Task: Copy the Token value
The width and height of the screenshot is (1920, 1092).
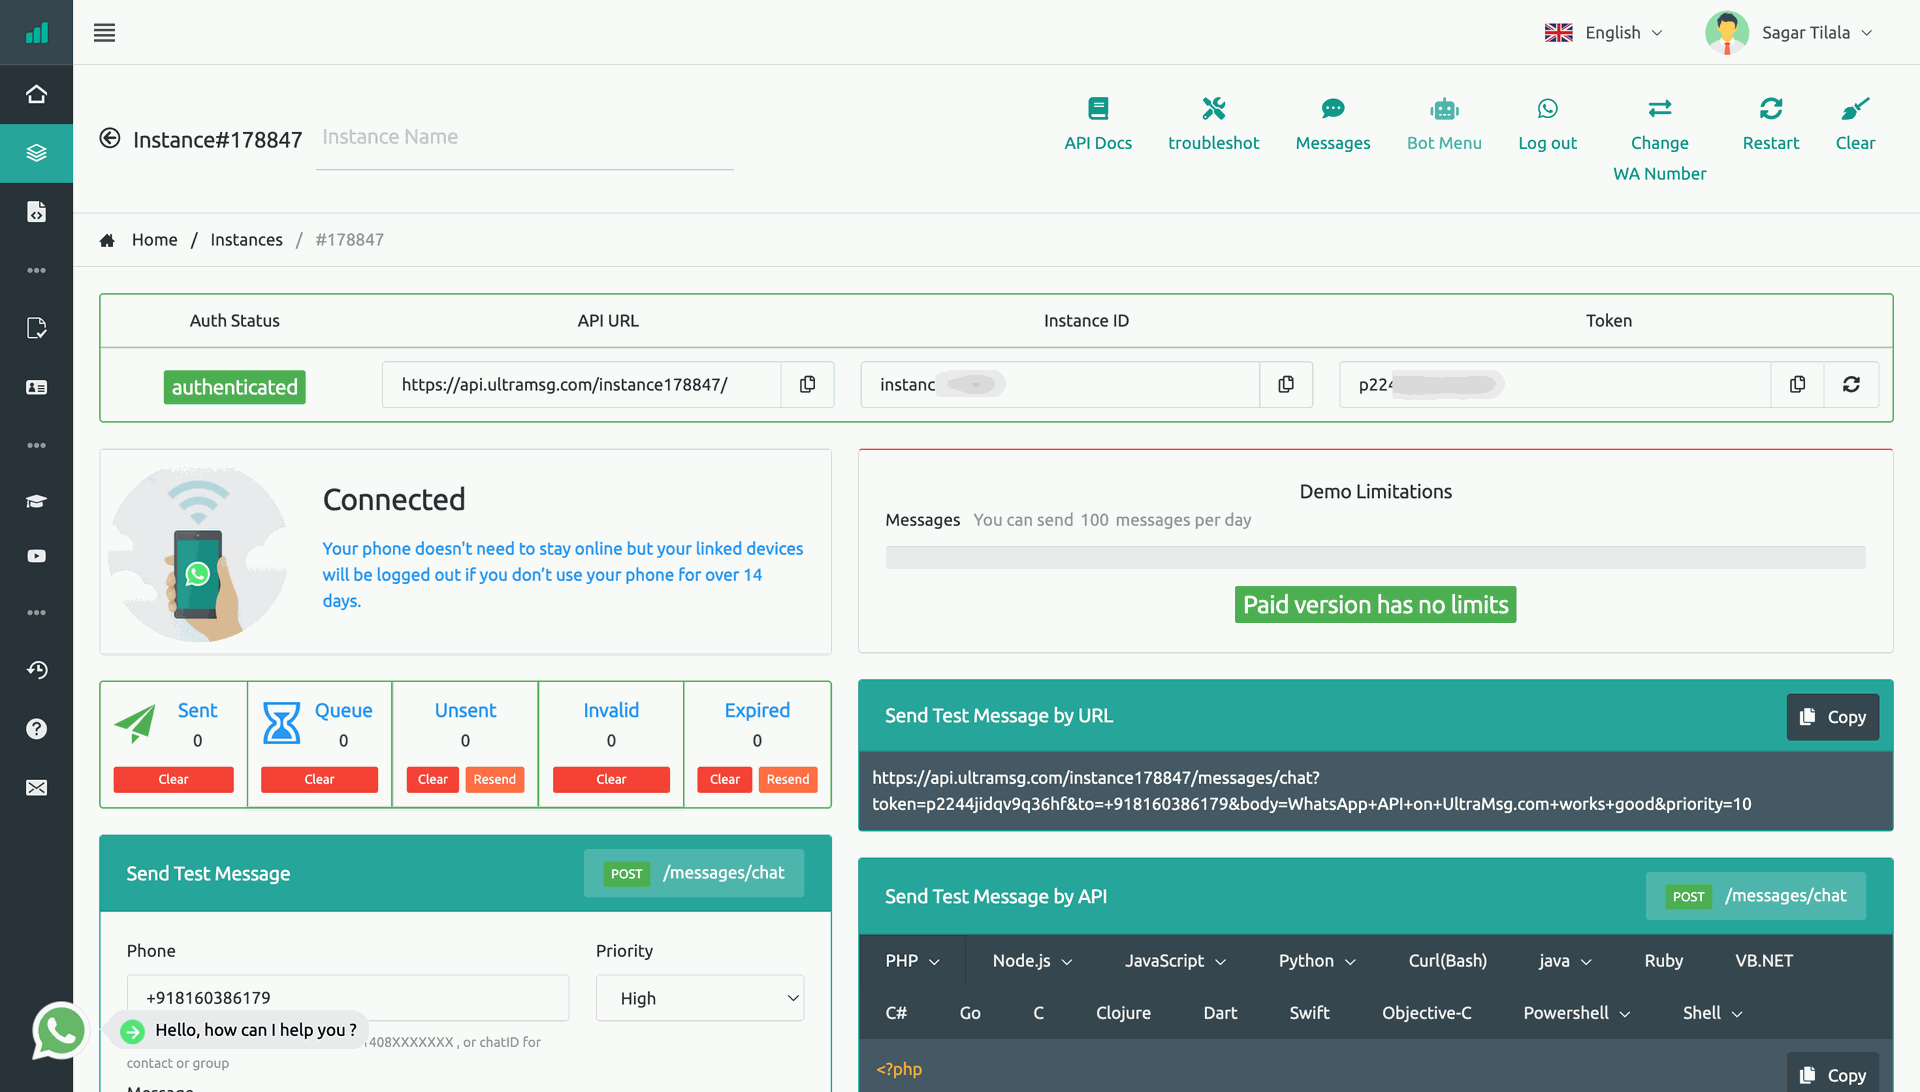Action: pos(1797,385)
